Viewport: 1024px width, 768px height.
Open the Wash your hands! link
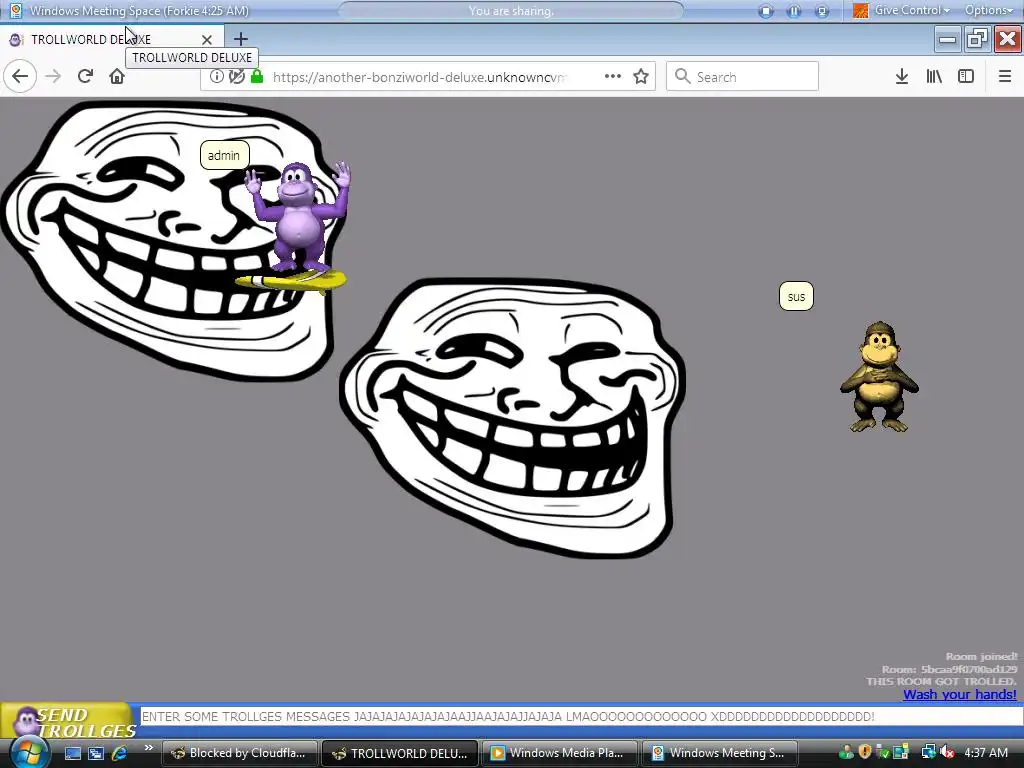click(x=959, y=694)
